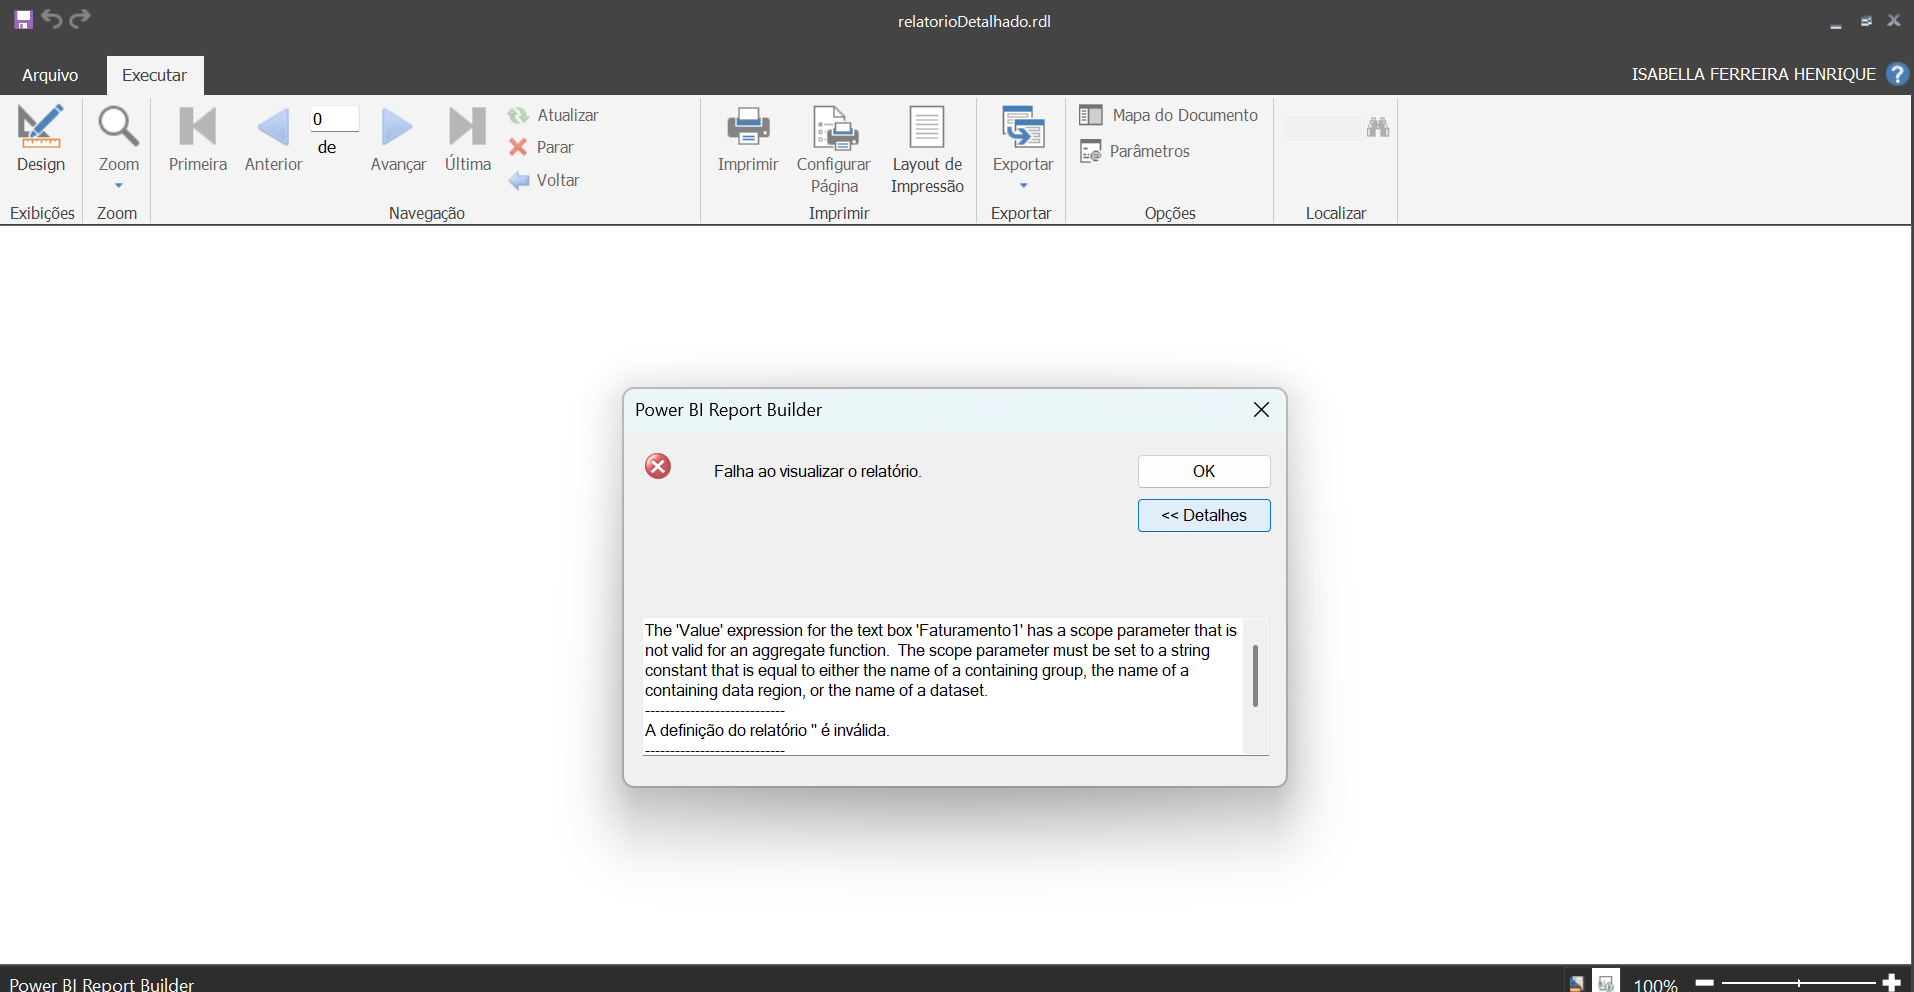Refresh report with Atualizar
The width and height of the screenshot is (1914, 992).
pyautogui.click(x=553, y=115)
